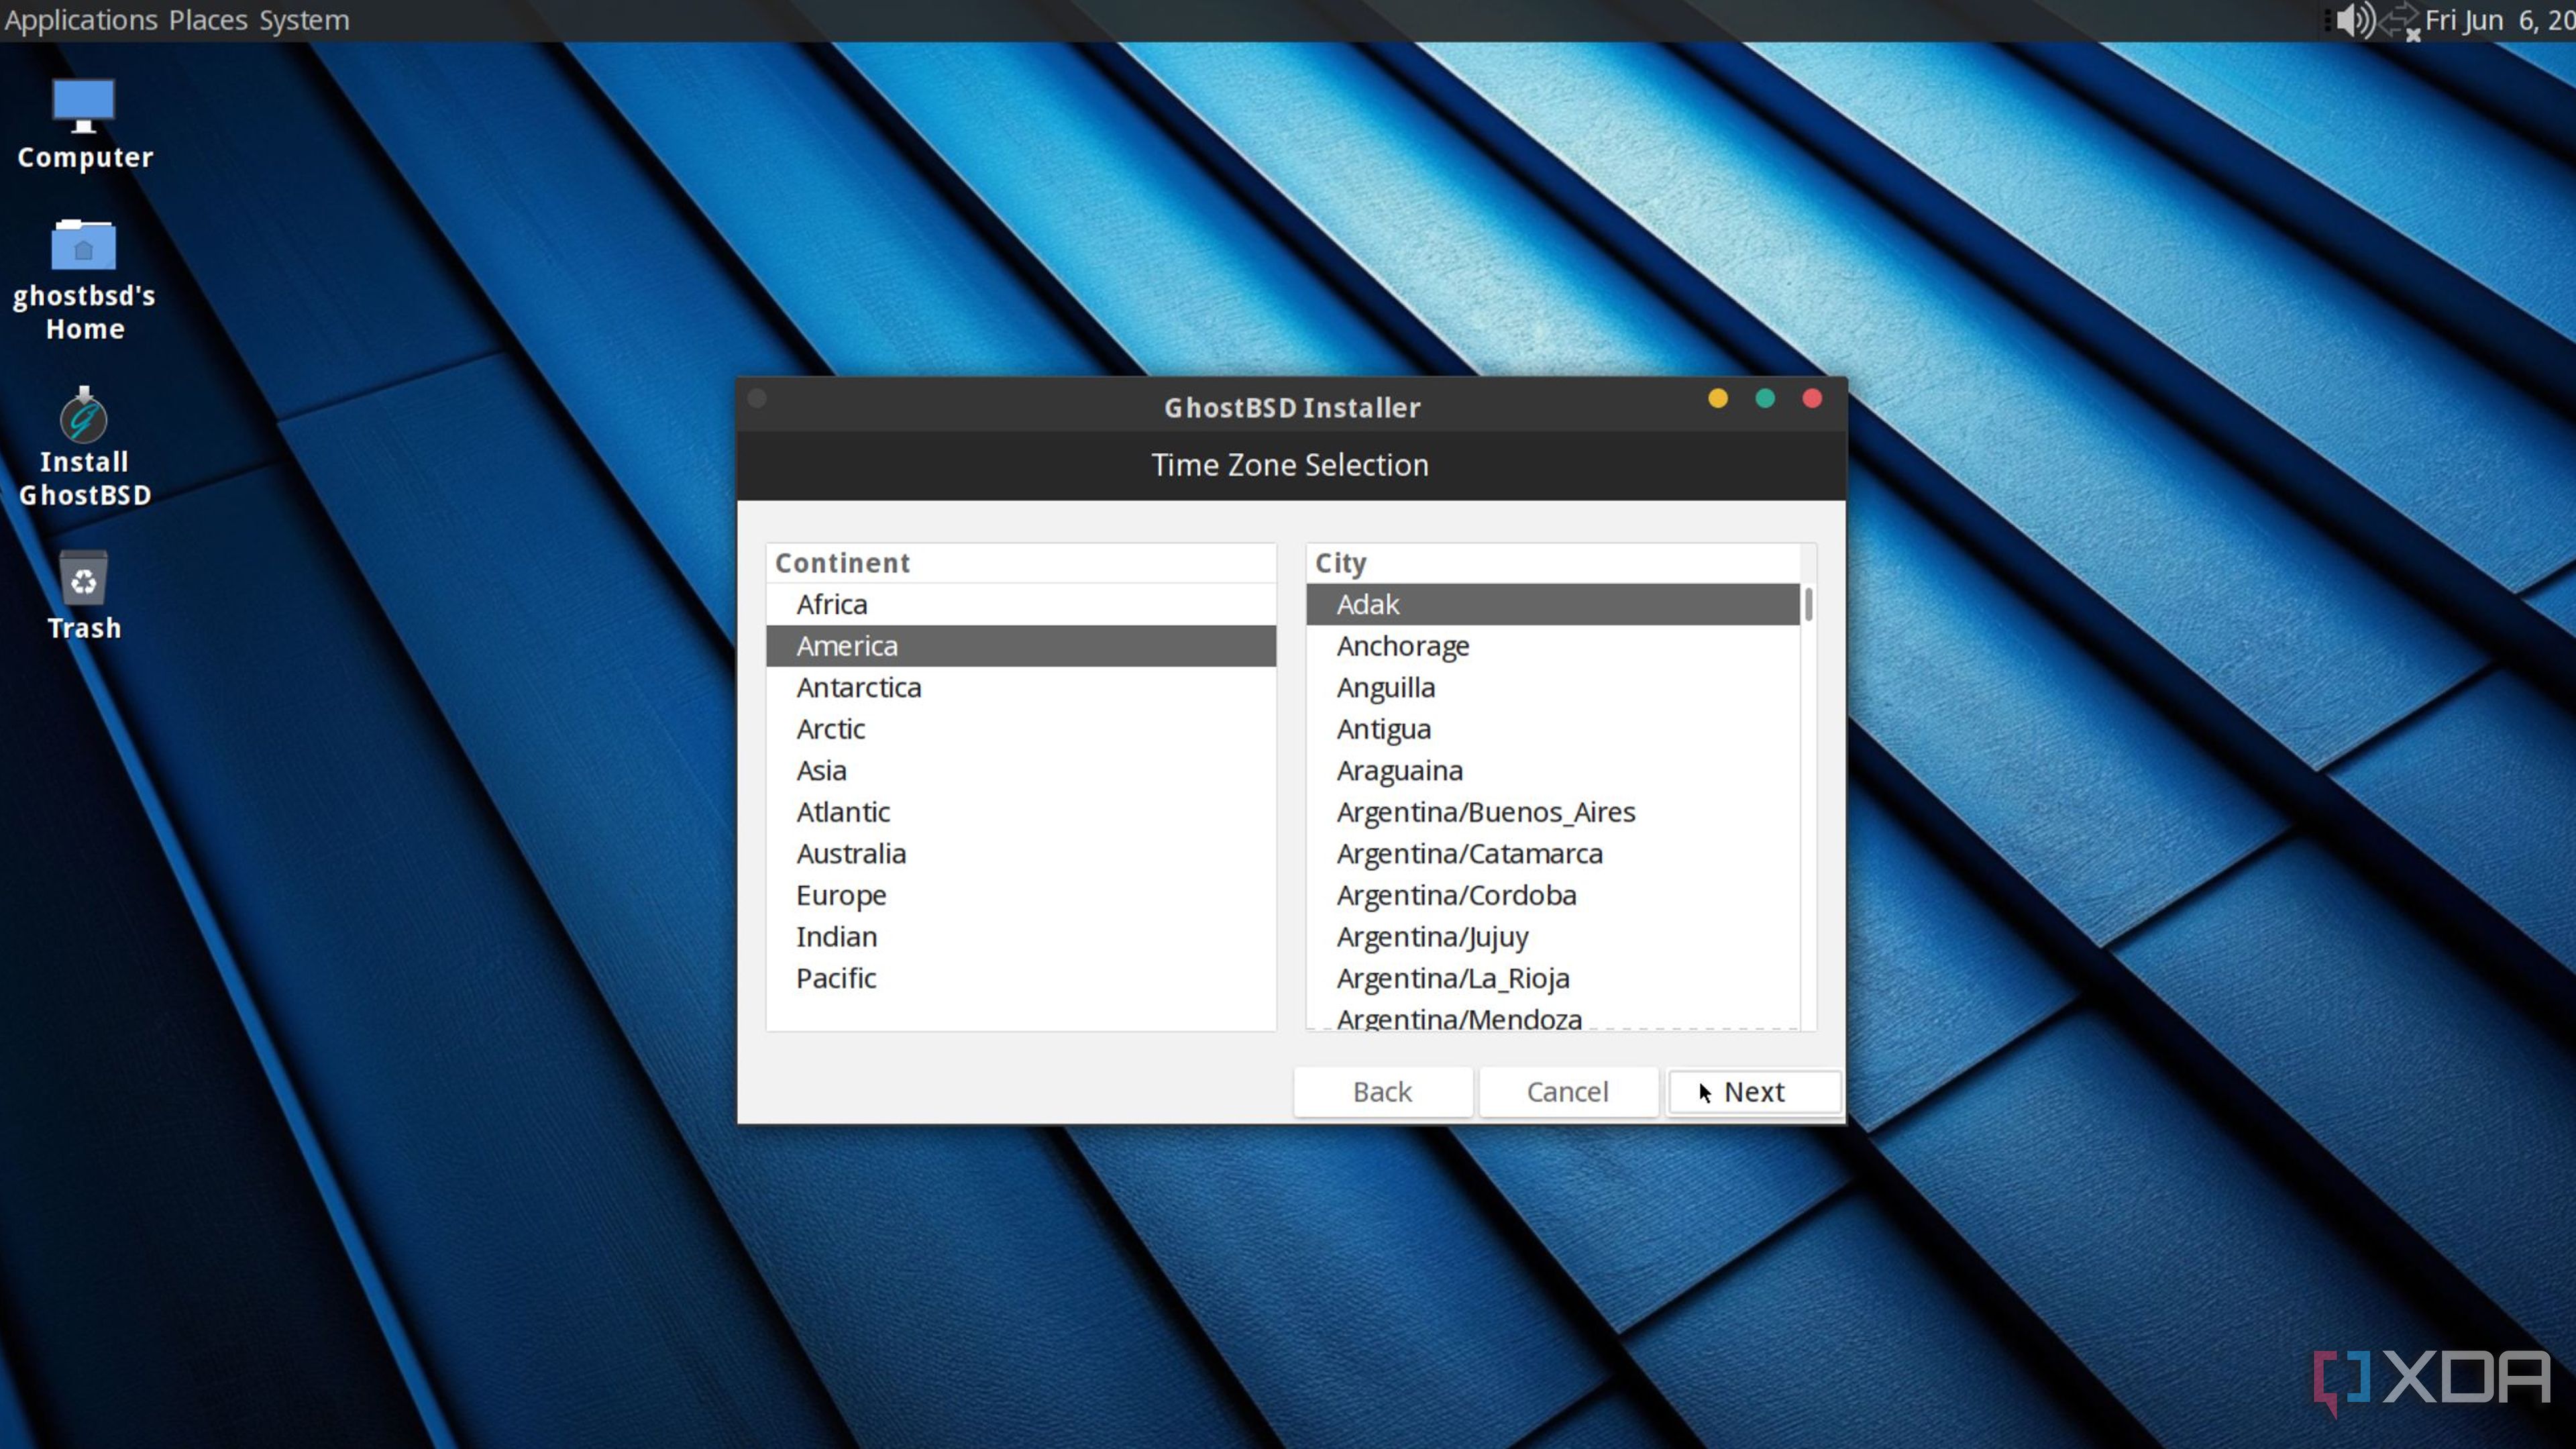
Task: Select Asia in the Continent list
Action: 821,770
